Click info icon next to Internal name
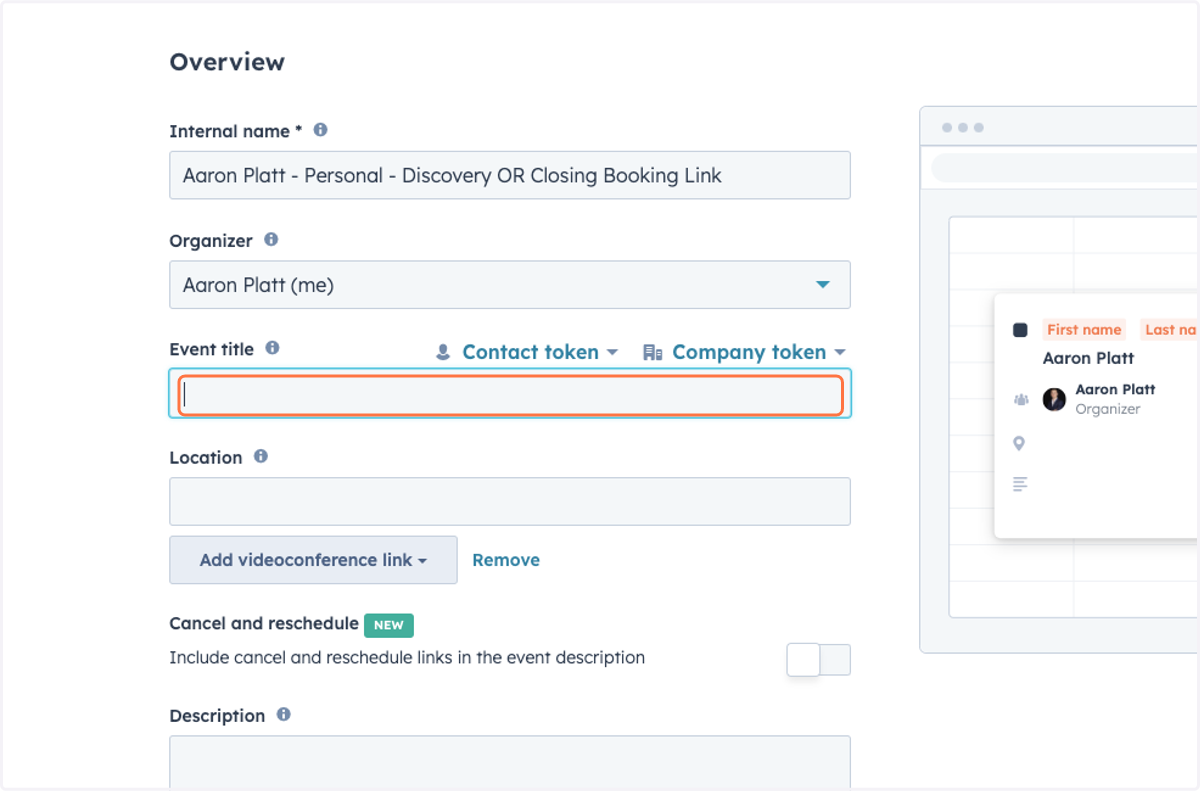Screen dimensions: 1200x791 coord(320,130)
